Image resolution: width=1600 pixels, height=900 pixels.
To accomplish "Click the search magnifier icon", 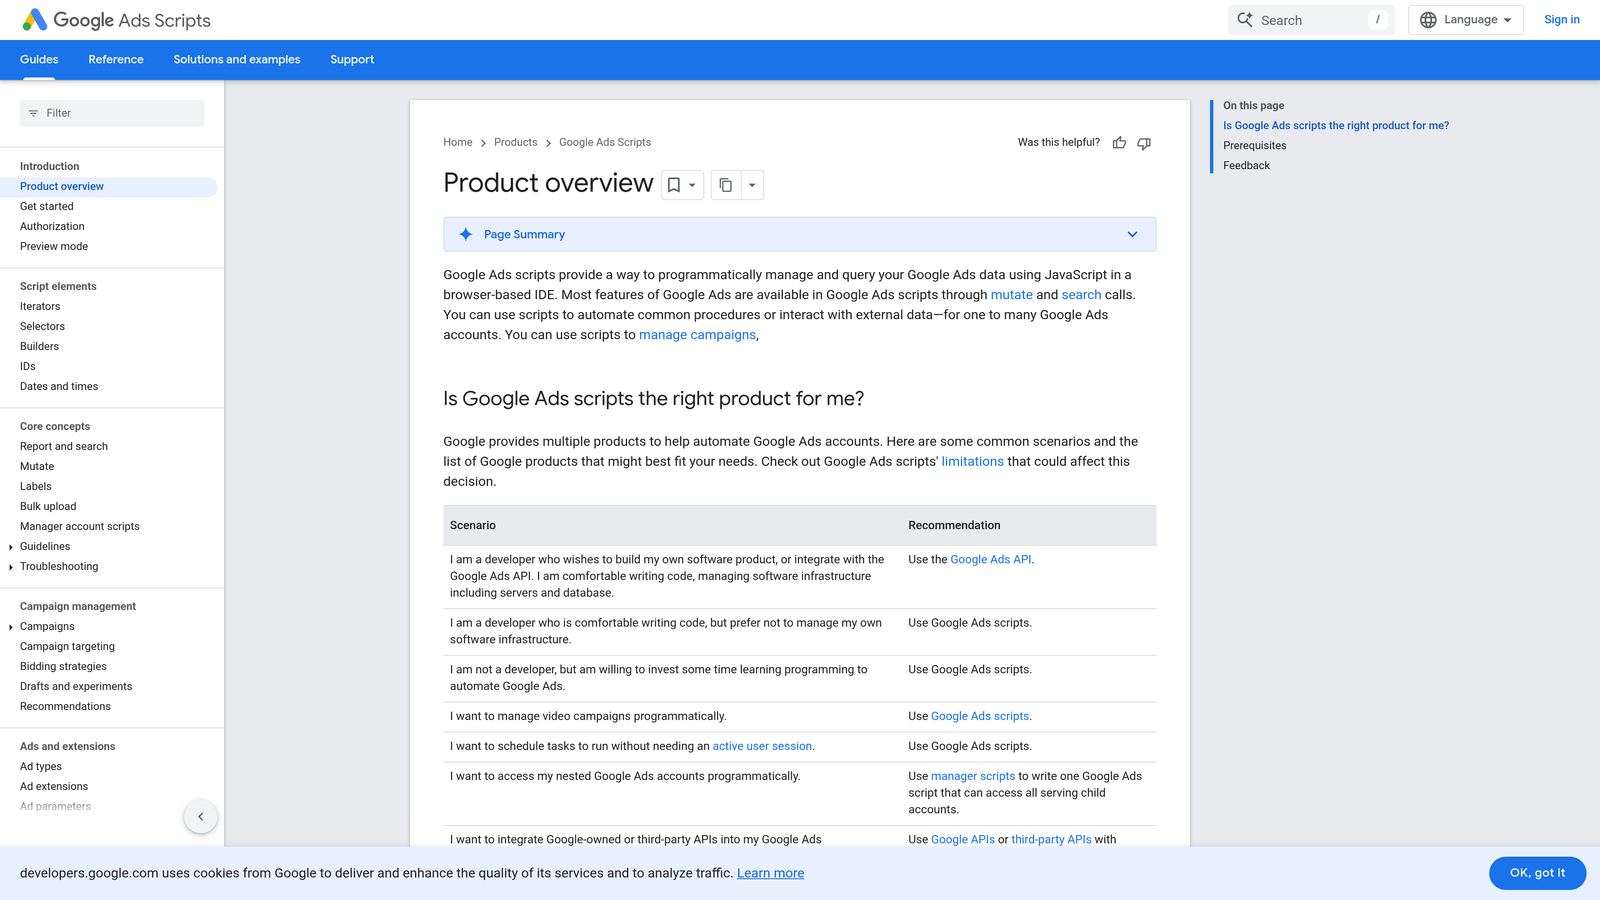I will (x=1245, y=19).
